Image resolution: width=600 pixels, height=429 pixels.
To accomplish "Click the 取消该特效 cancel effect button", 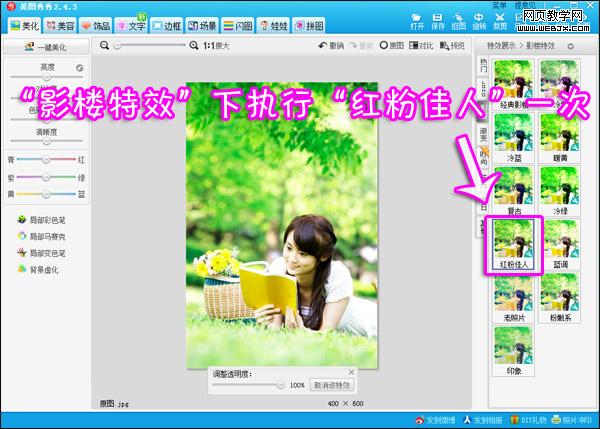I will pyautogui.click(x=332, y=384).
